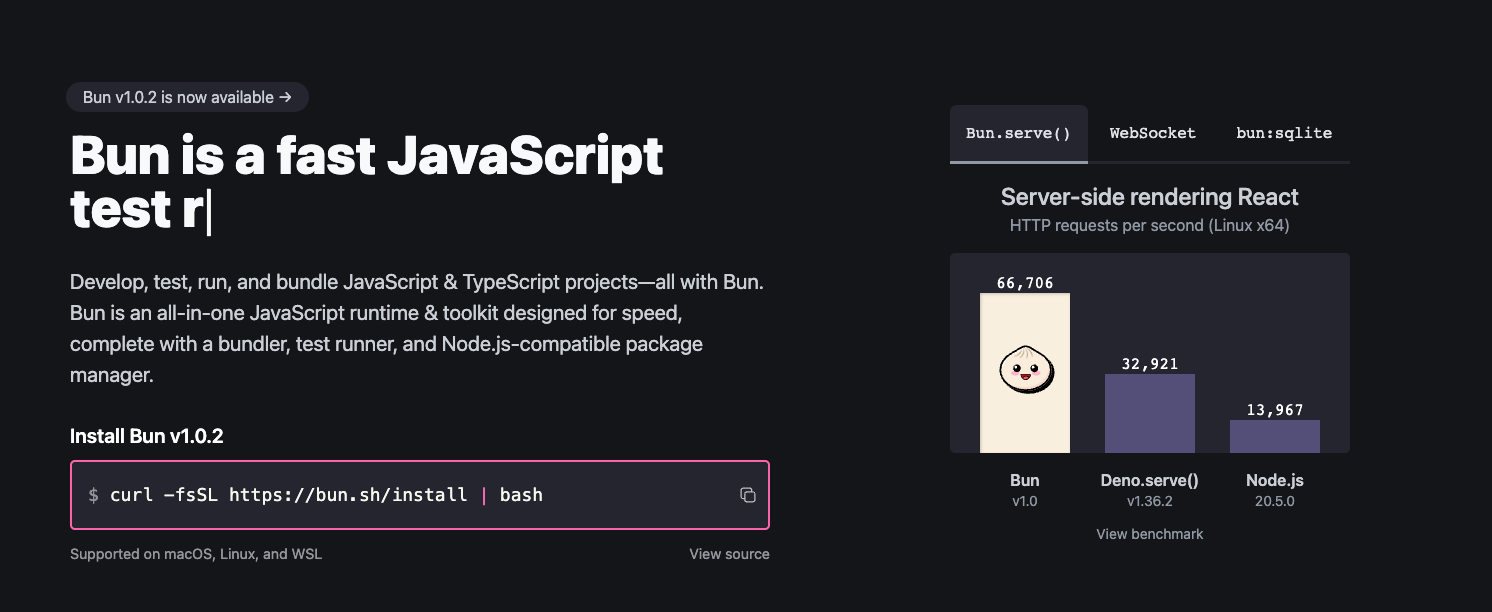Click the Node.js bar showing 13,967
This screenshot has width=1492, height=612.
point(1275,436)
